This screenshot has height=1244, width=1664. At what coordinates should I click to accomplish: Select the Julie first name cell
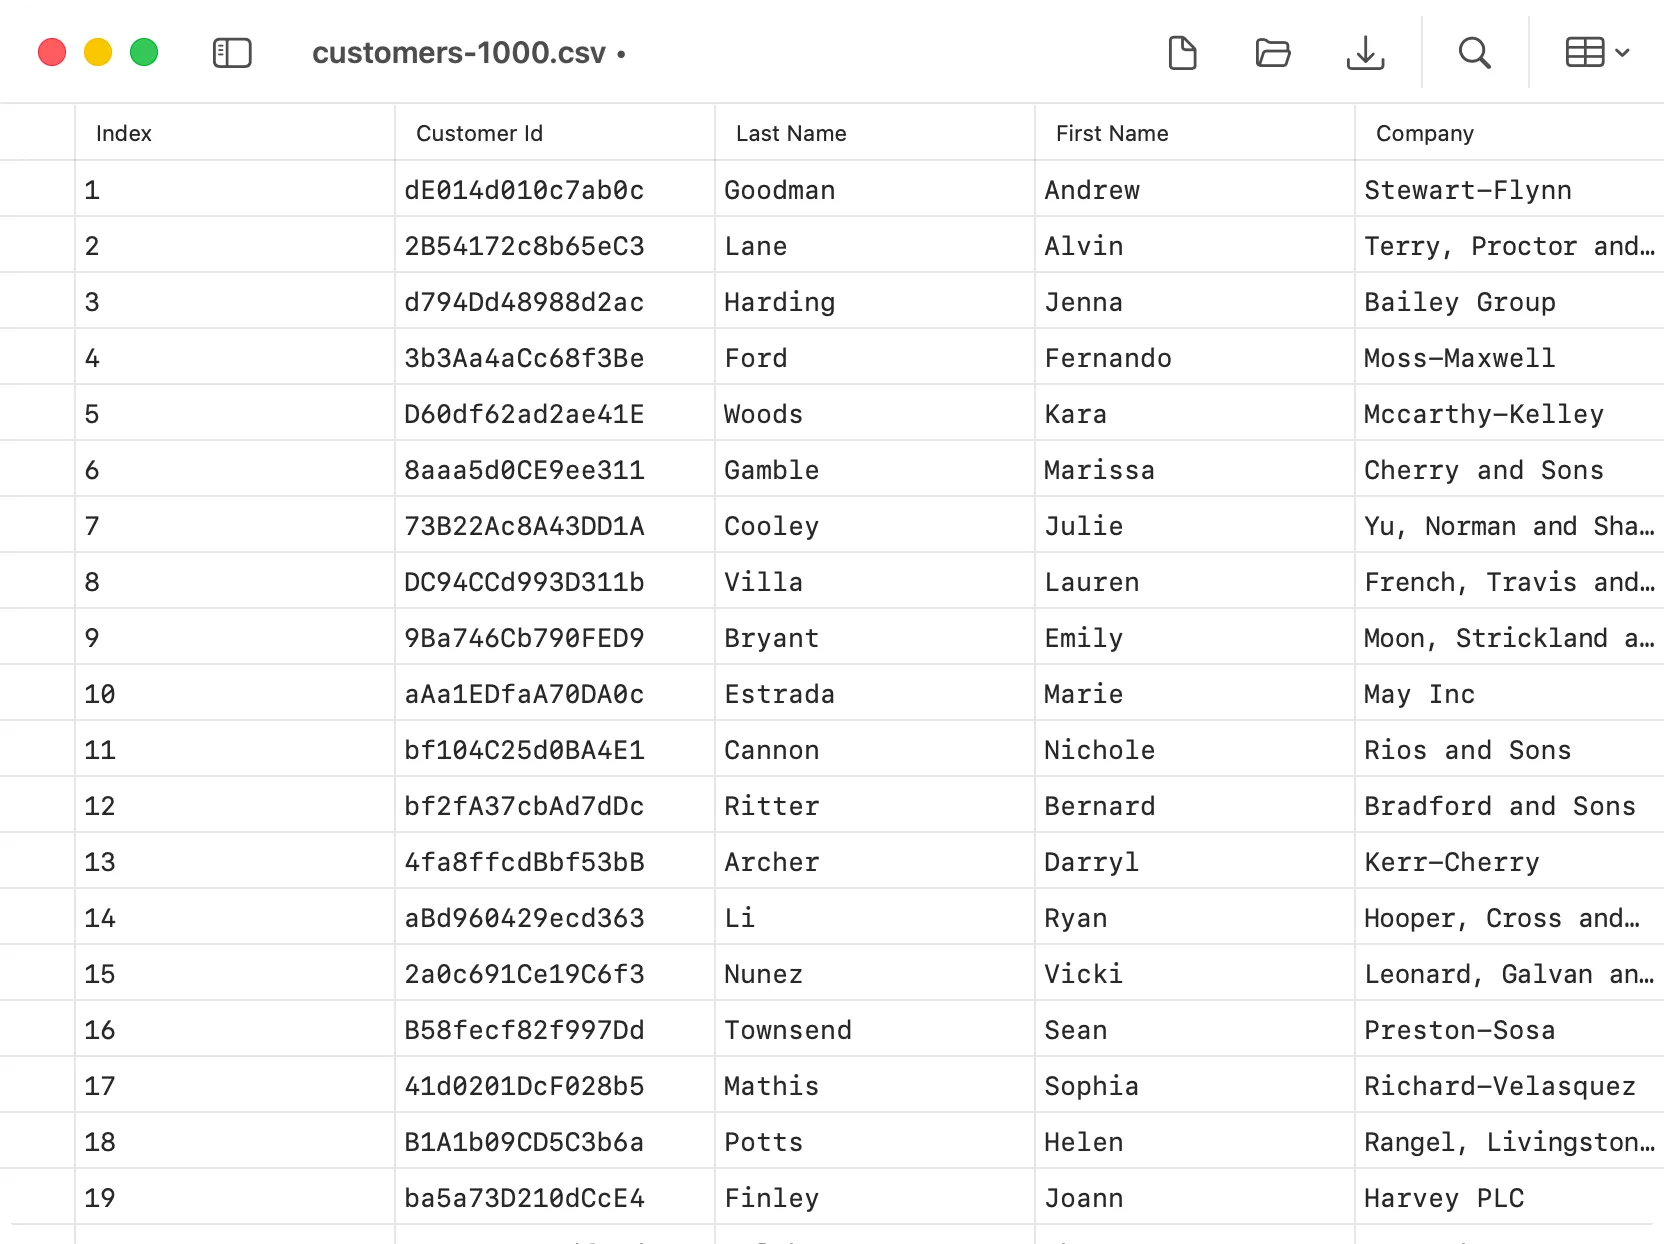(1195, 525)
